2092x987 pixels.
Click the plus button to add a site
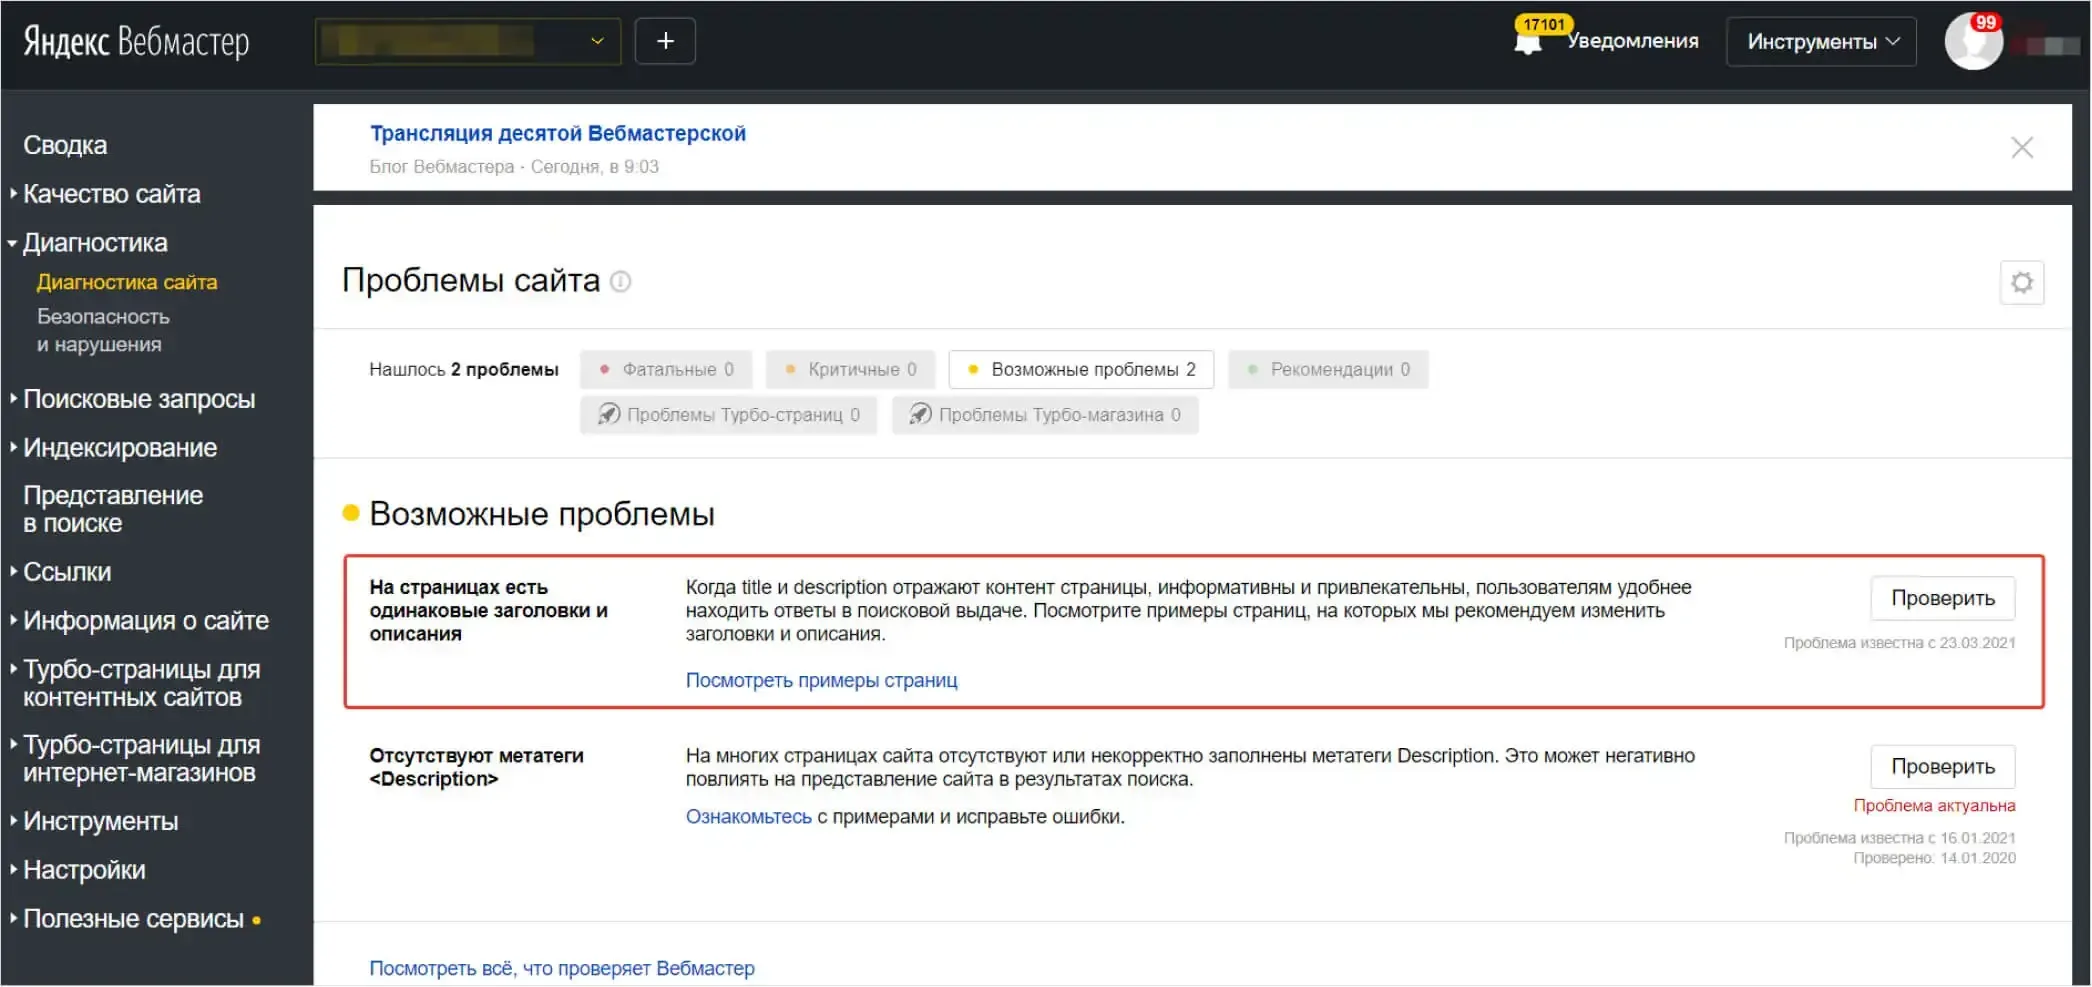pyautogui.click(x=665, y=40)
